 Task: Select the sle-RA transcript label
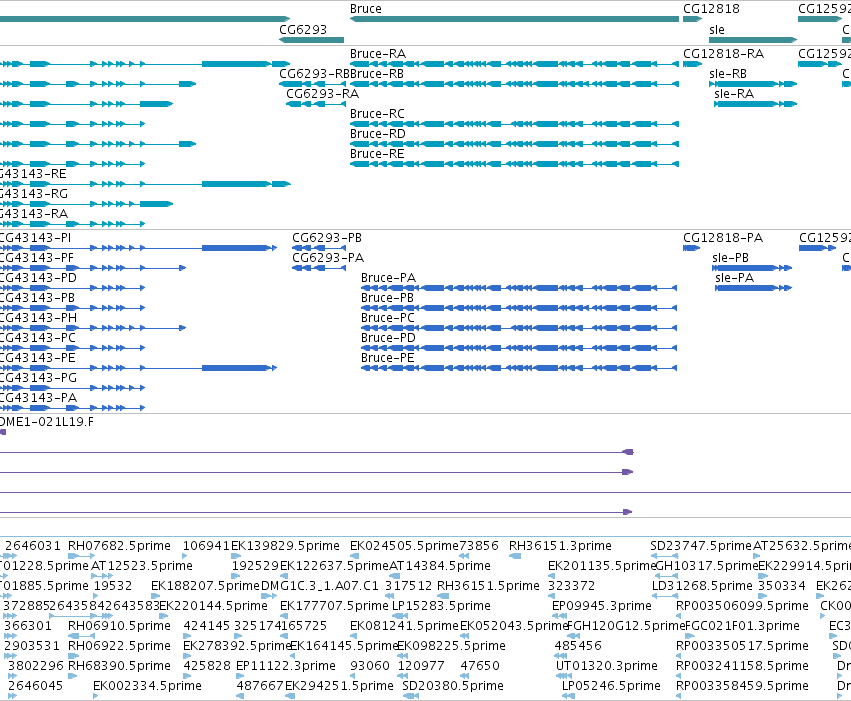734,94
